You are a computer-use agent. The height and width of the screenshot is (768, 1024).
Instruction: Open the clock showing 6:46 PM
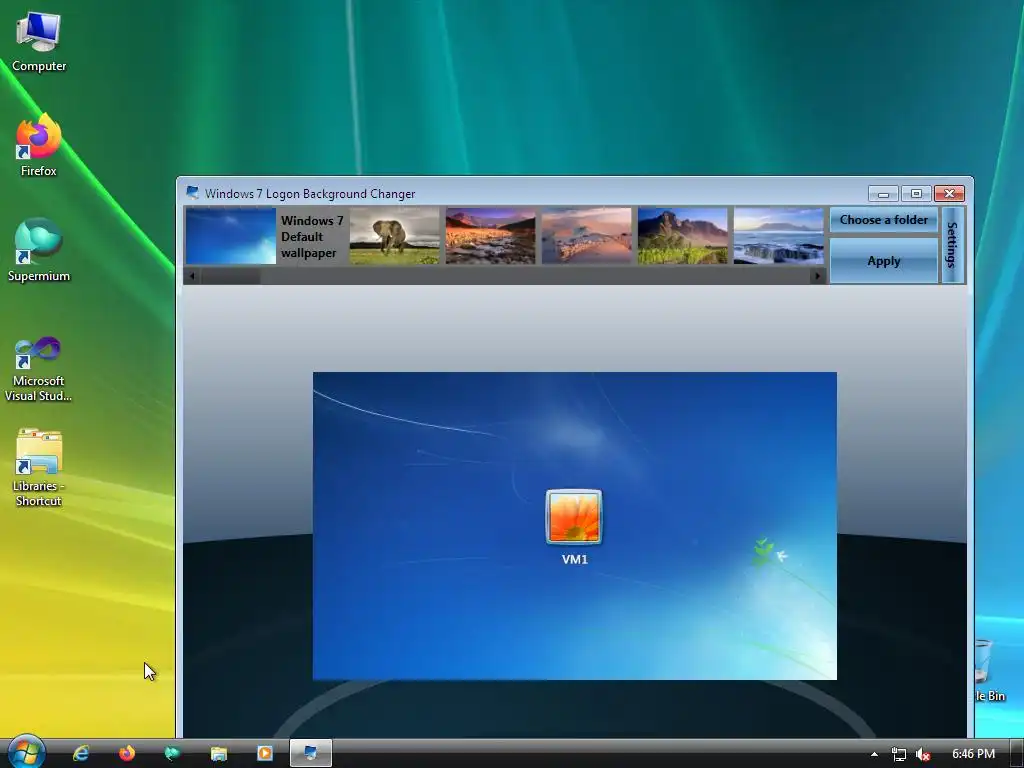click(x=973, y=754)
